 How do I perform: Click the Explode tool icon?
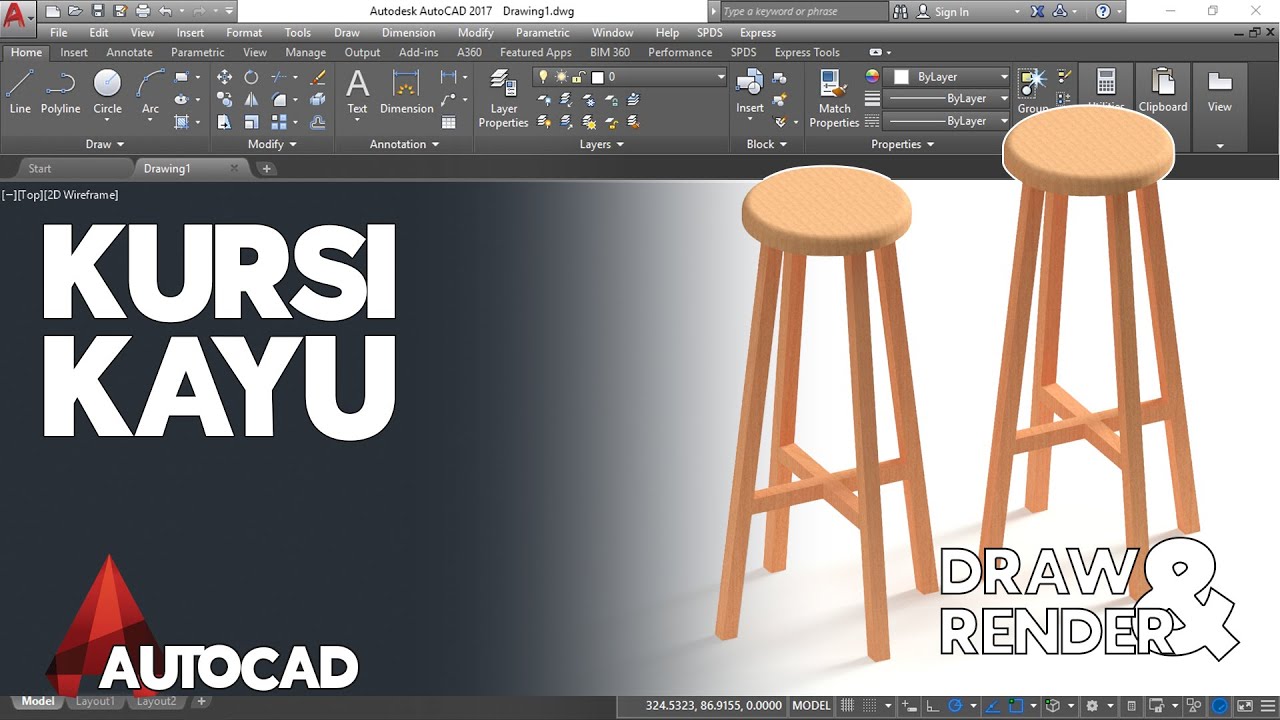point(318,99)
